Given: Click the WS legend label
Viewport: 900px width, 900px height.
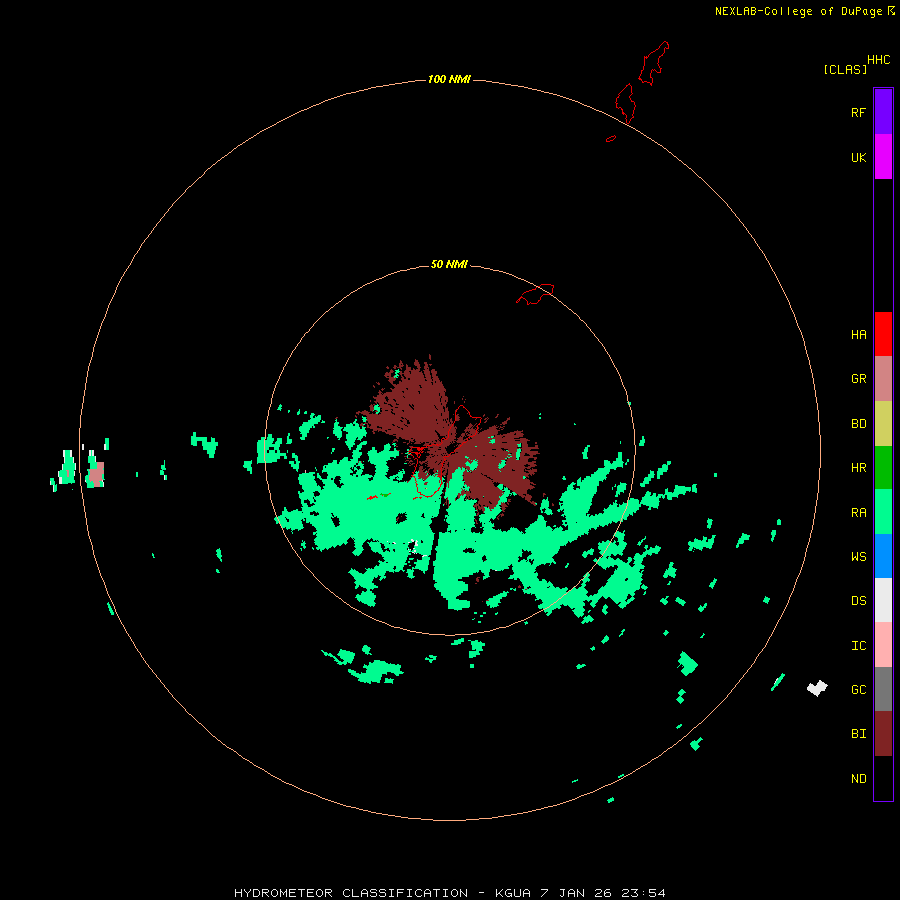Looking at the screenshot, I should [858, 556].
